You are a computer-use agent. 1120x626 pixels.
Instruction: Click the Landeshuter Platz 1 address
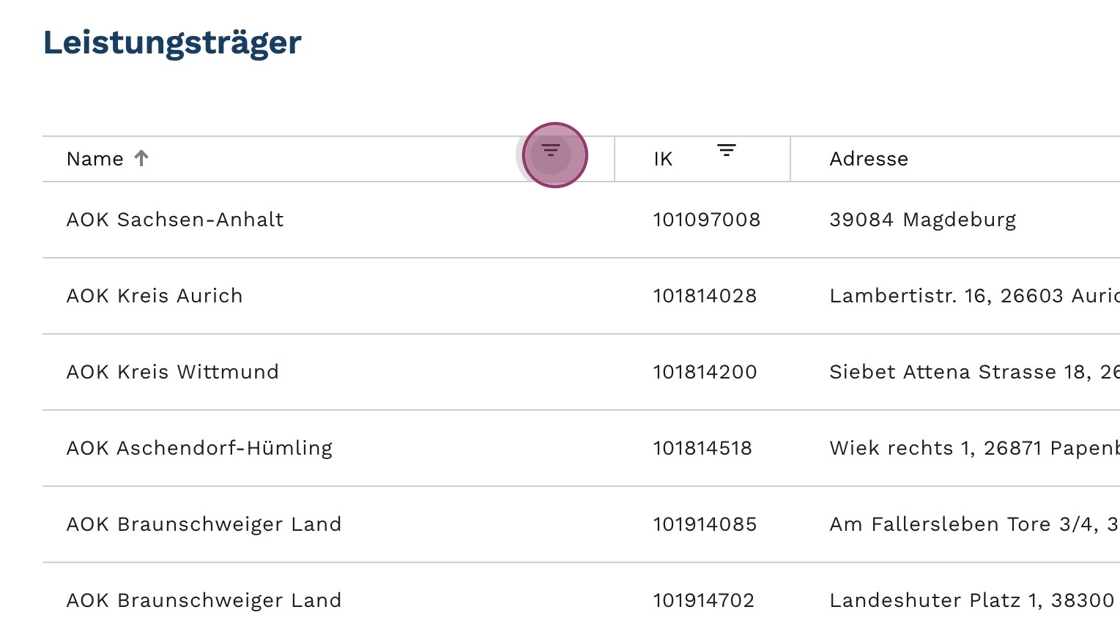pyautogui.click(x=971, y=600)
